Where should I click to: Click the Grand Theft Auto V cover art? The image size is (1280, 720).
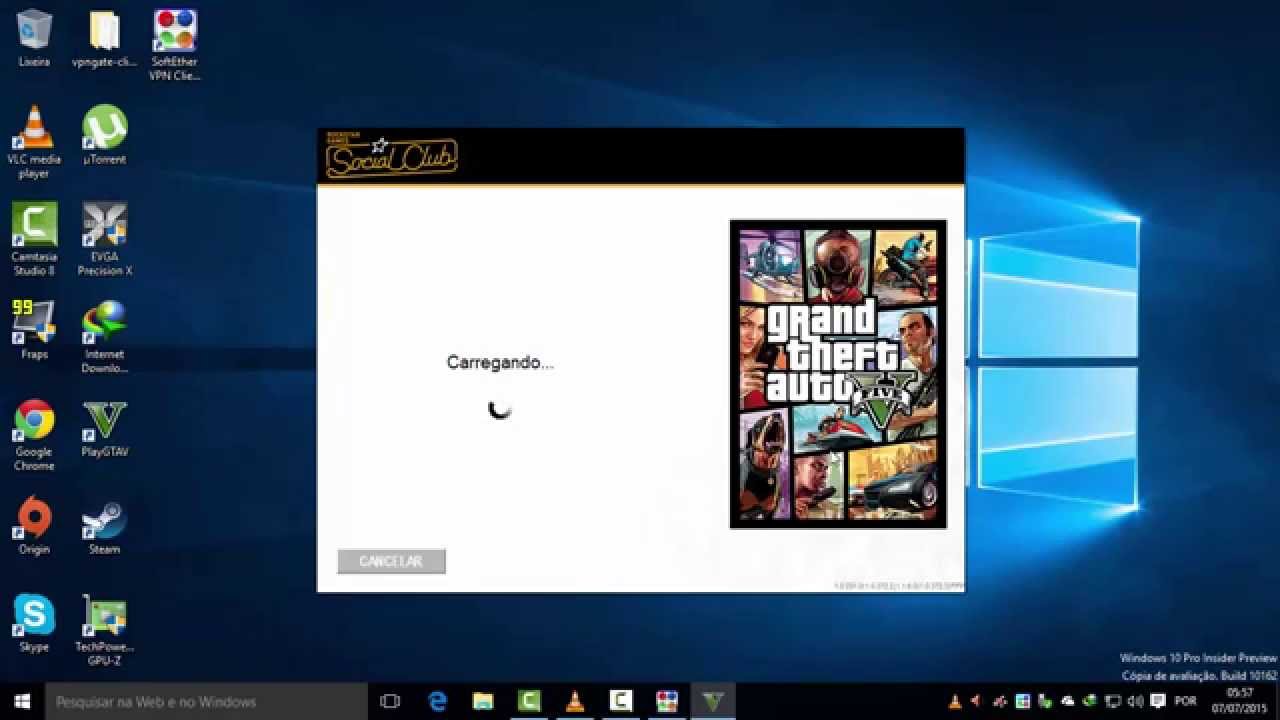838,374
